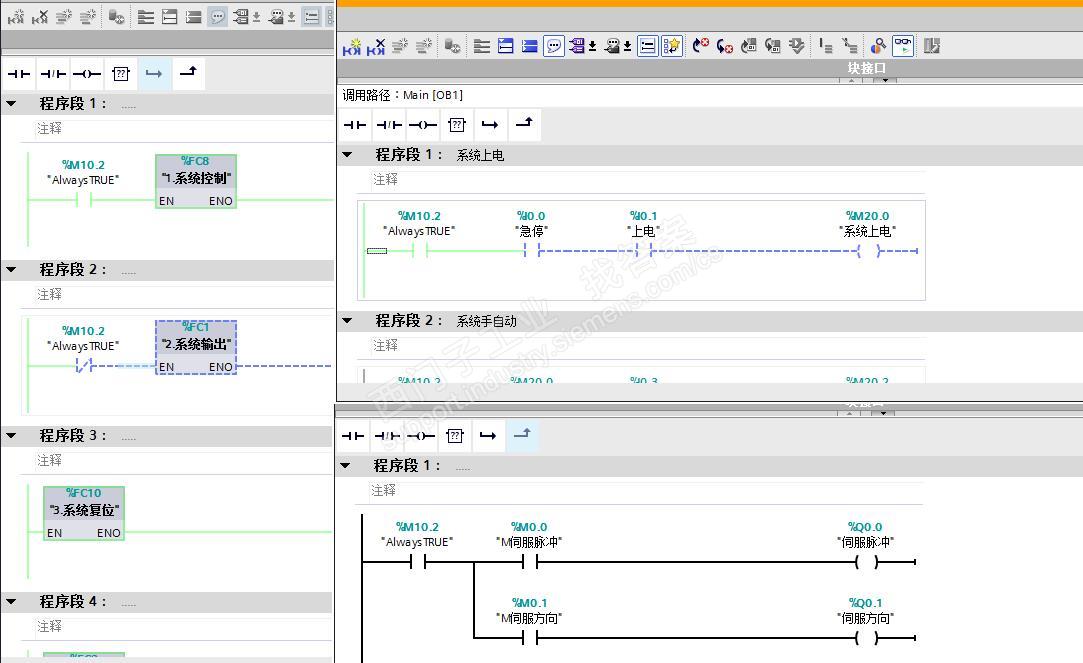
Task: Select coil instruction in lower-right LAD bar
Action: tap(421, 436)
